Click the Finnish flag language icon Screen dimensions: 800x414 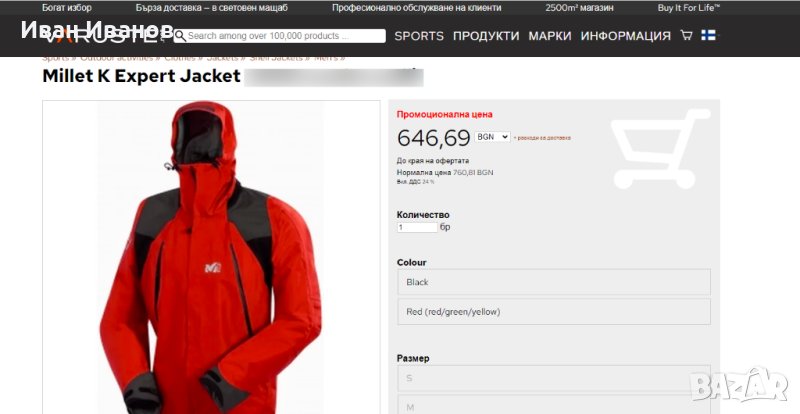(708, 35)
